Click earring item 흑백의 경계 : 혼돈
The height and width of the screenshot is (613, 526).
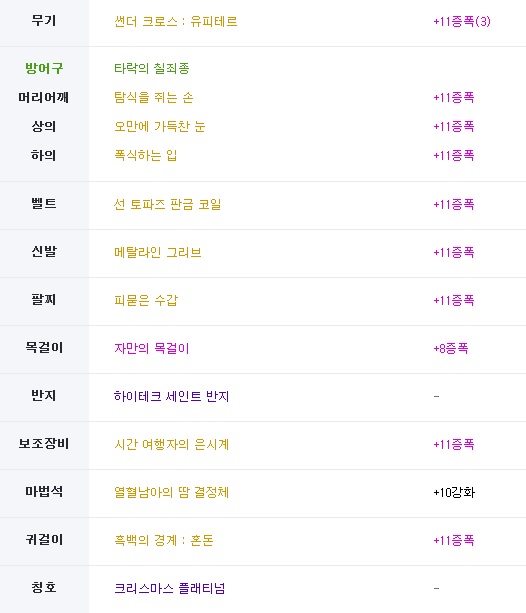point(163,540)
